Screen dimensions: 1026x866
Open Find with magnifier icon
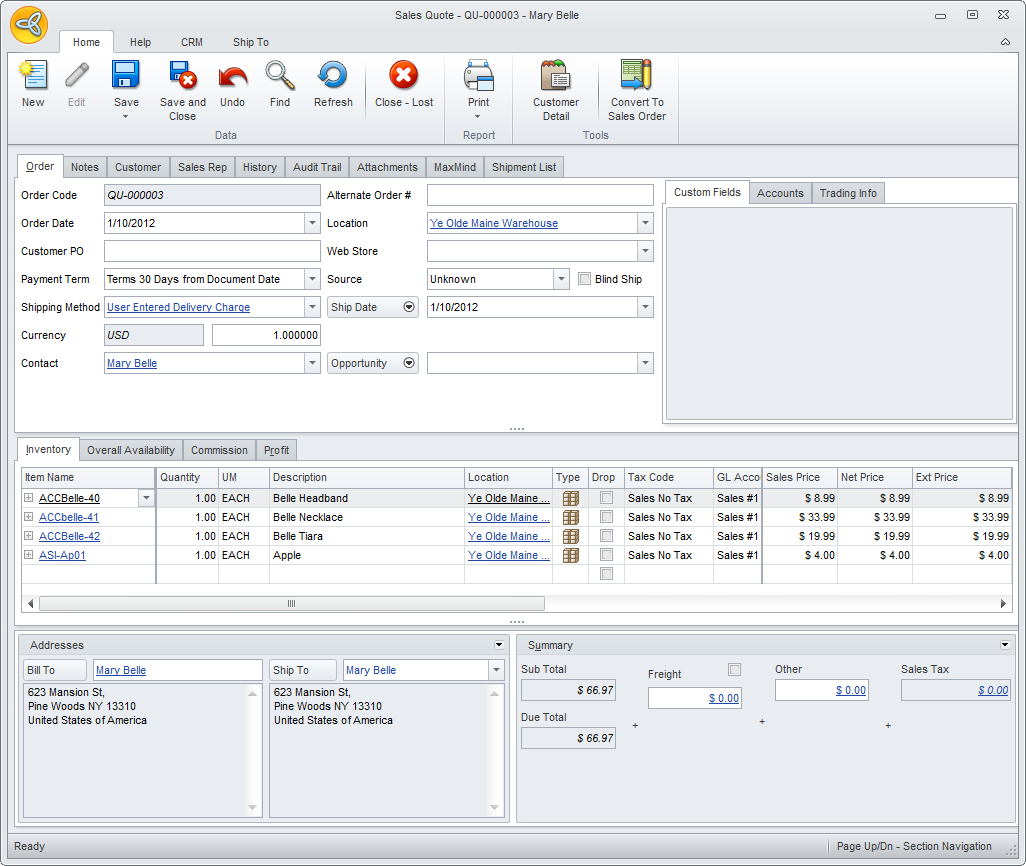(x=280, y=77)
